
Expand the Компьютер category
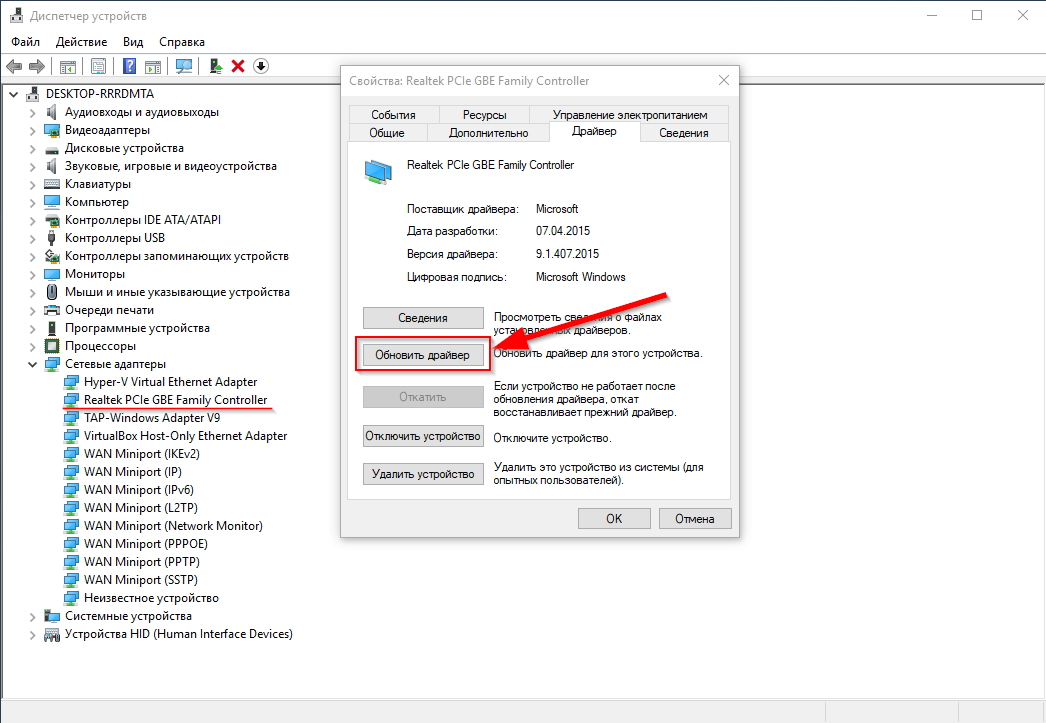pyautogui.click(x=32, y=203)
